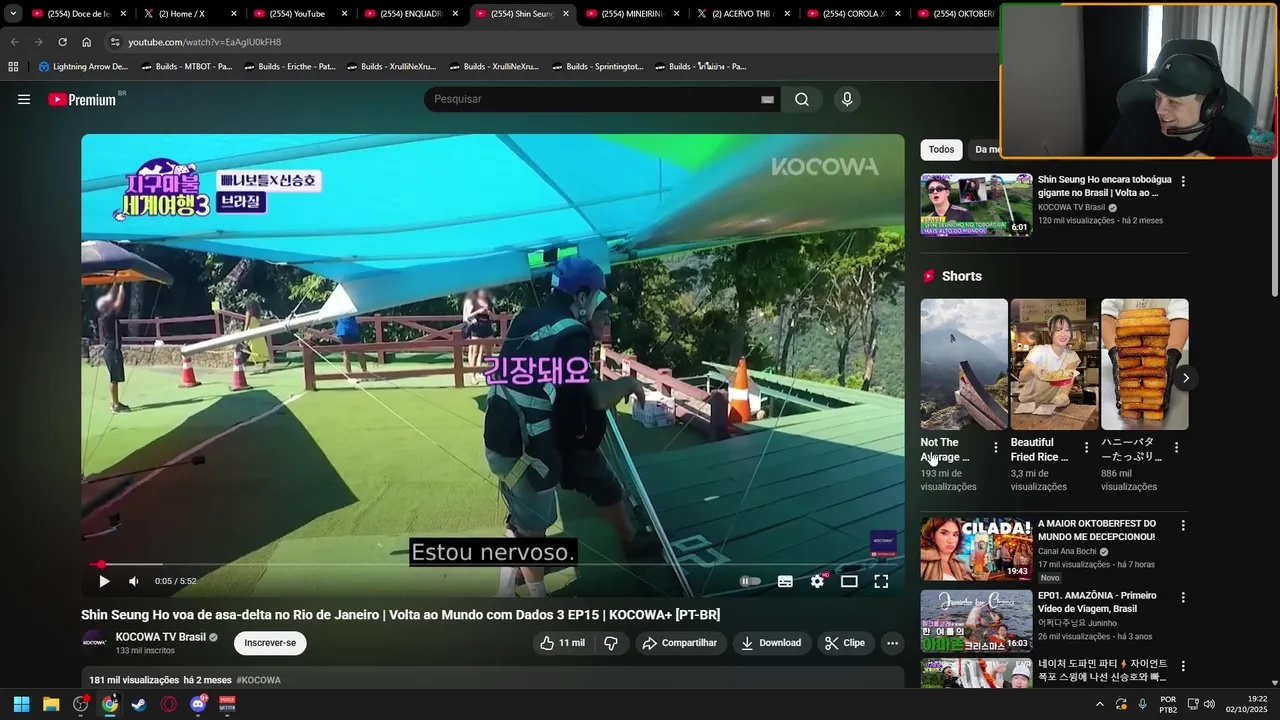Close the Shin Seung tab
1280x720 pixels.
[x=566, y=14]
